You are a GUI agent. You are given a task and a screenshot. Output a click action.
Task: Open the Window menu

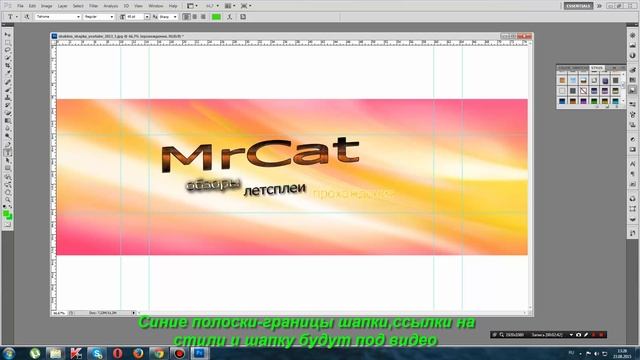click(x=156, y=6)
